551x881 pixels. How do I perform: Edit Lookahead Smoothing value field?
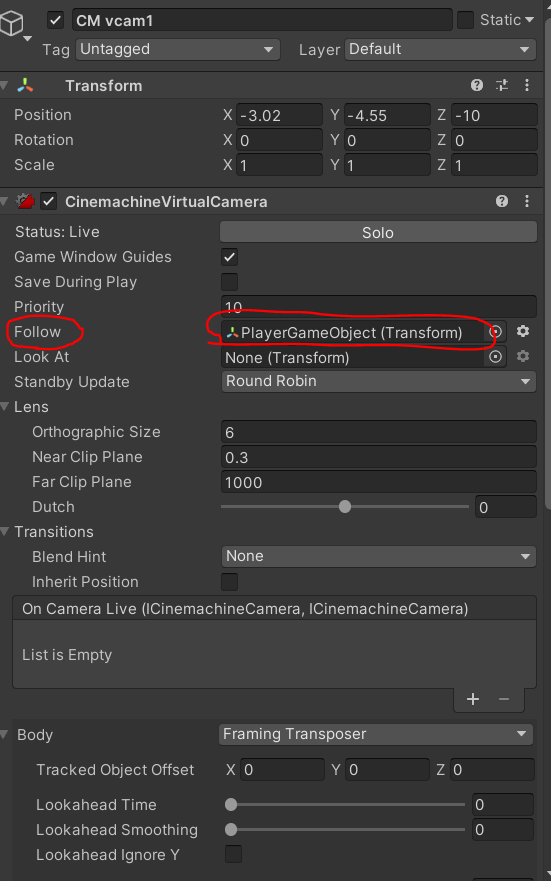[503, 829]
